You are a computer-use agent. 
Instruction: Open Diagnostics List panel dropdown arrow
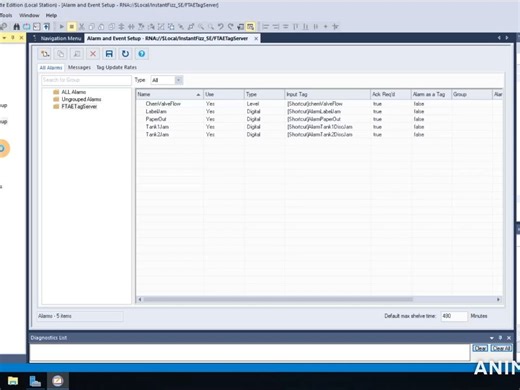492,338
